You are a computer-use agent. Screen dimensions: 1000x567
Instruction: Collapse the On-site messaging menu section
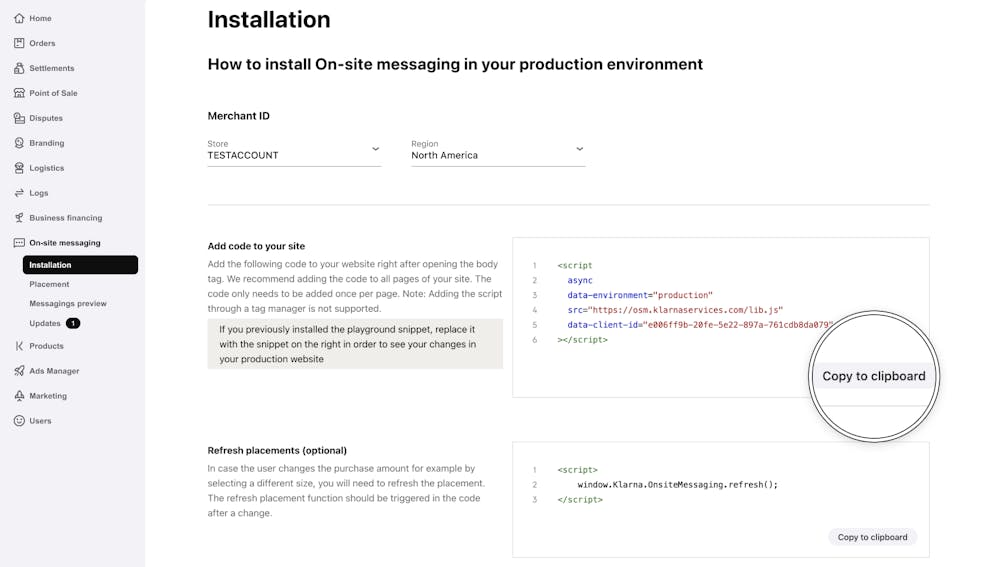pos(64,243)
